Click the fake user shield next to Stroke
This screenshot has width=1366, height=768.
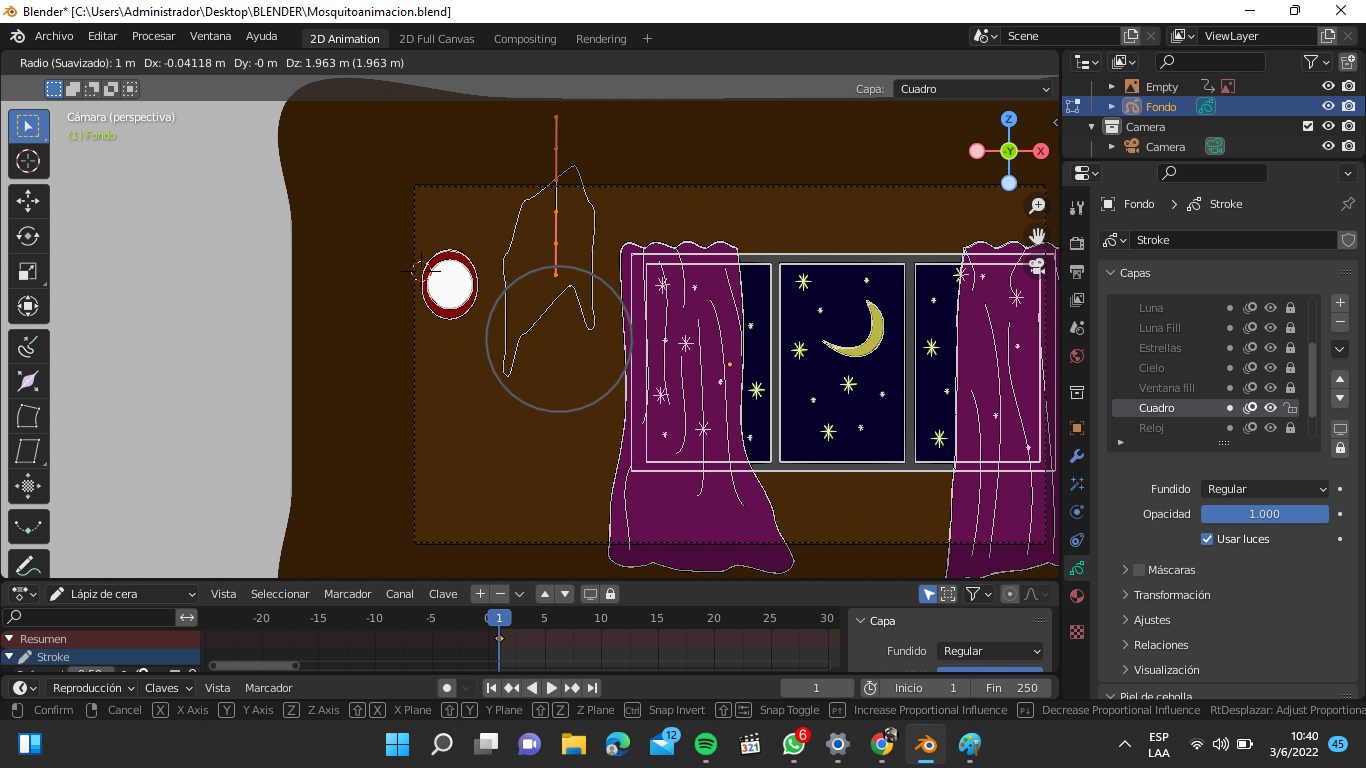coord(1347,240)
